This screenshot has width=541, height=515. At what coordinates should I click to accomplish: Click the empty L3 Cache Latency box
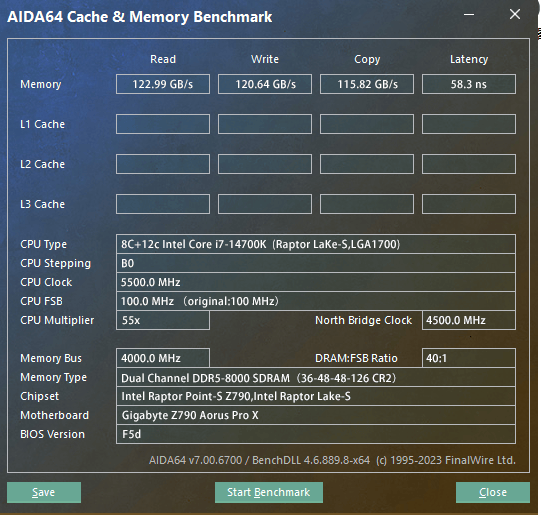pos(469,204)
